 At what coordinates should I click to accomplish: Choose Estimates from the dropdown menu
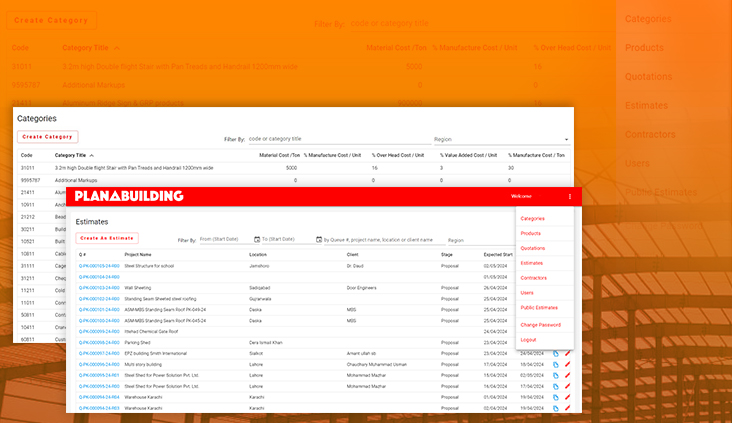tap(532, 263)
